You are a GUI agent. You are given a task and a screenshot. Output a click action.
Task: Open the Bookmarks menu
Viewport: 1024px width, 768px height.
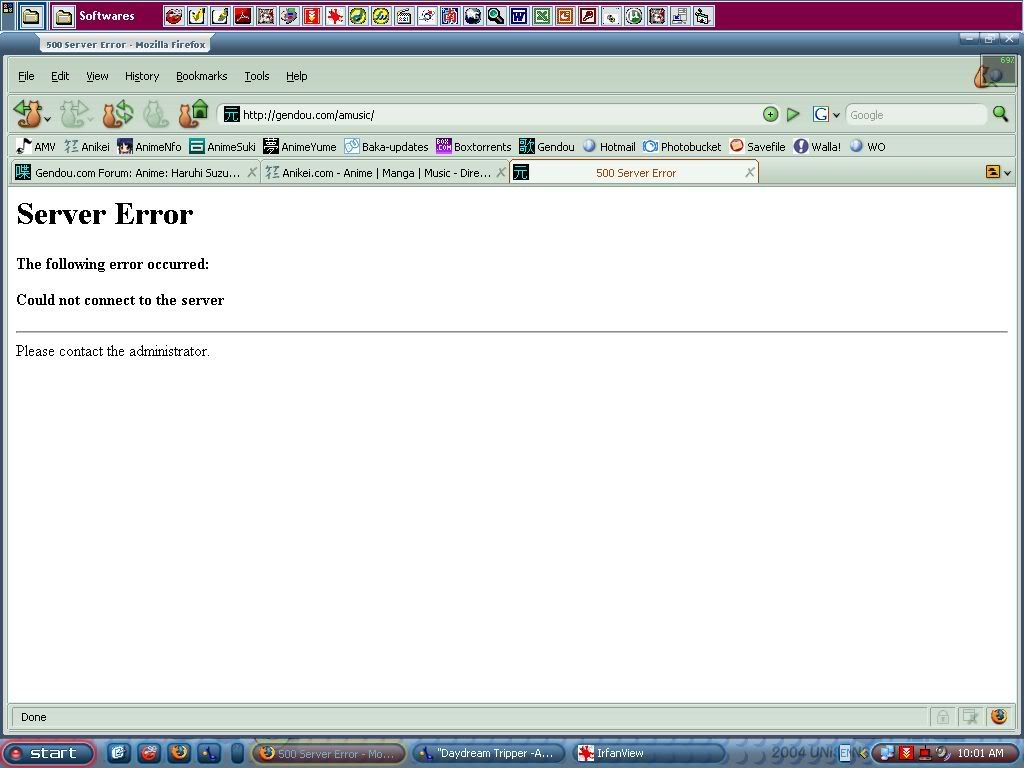201,76
